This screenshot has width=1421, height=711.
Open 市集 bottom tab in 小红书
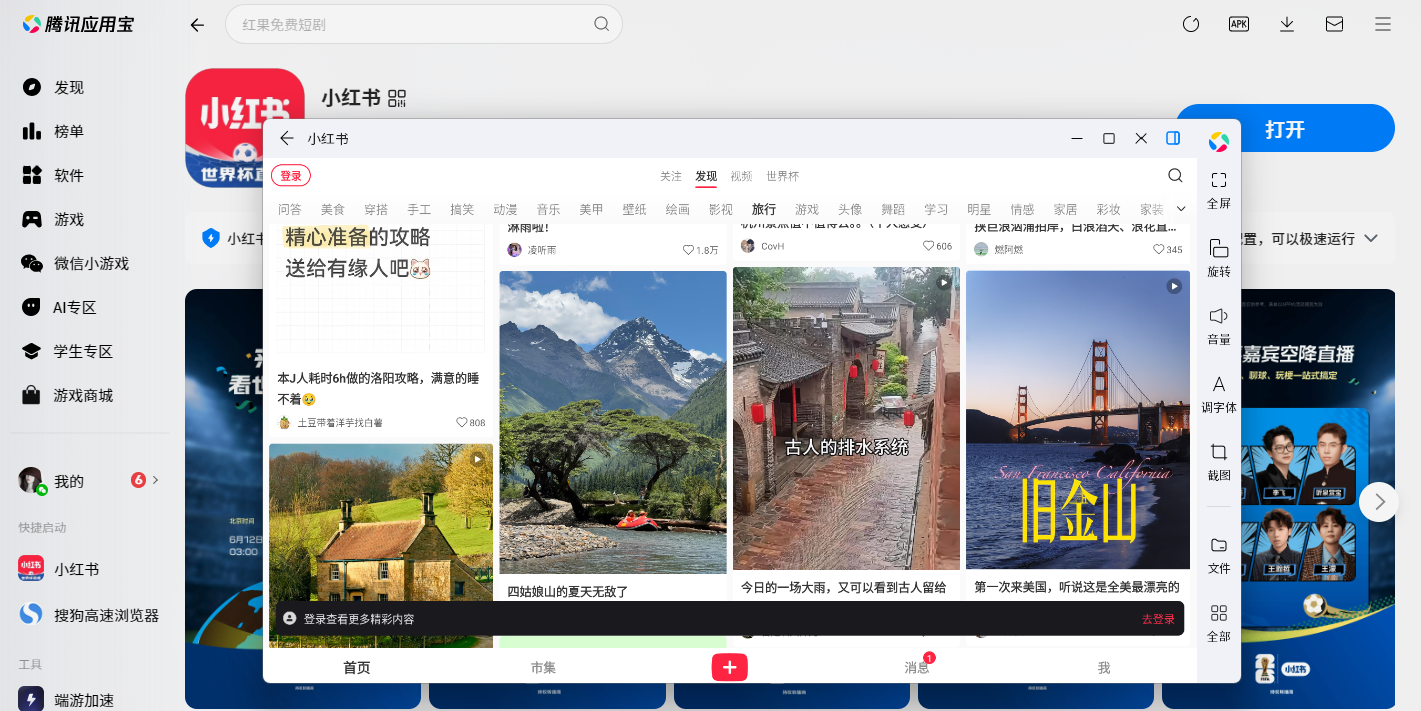(543, 667)
